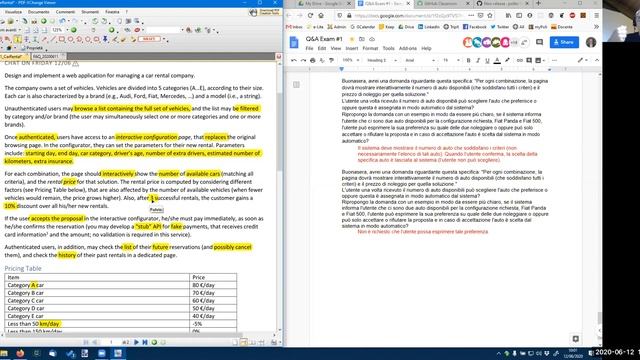Click the move to folder icon beside title
The image size is (640, 360).
click(362, 39)
